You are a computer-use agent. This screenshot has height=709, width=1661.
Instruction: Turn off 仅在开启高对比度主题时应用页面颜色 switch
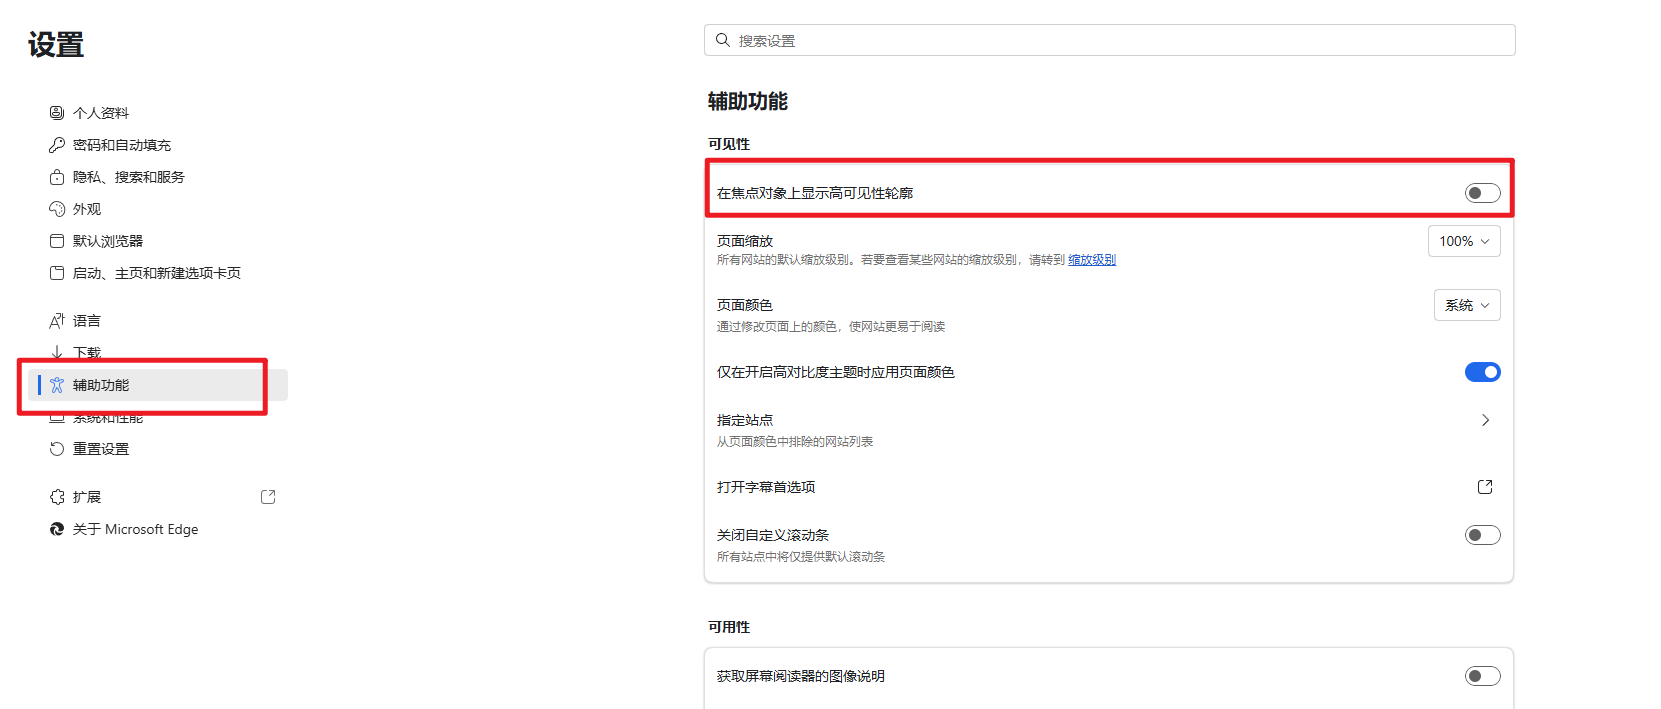pyautogui.click(x=1483, y=372)
